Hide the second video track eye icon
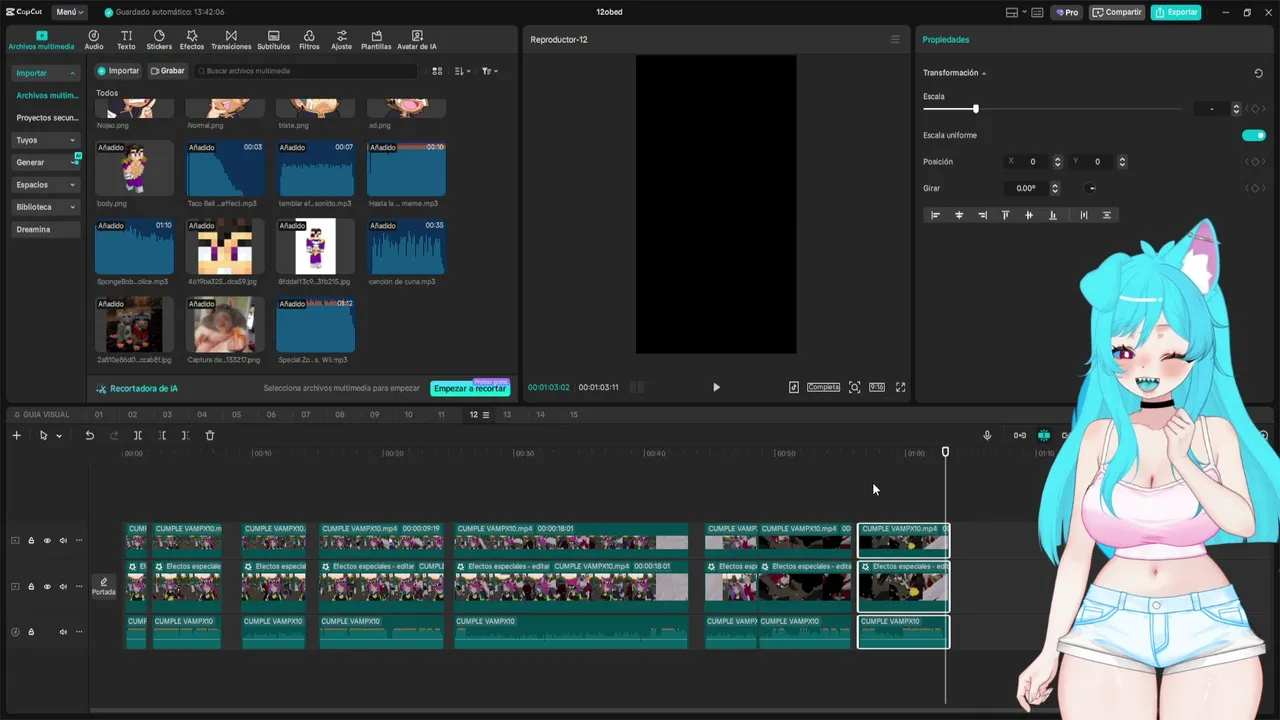This screenshot has height=720, width=1280. 47,587
